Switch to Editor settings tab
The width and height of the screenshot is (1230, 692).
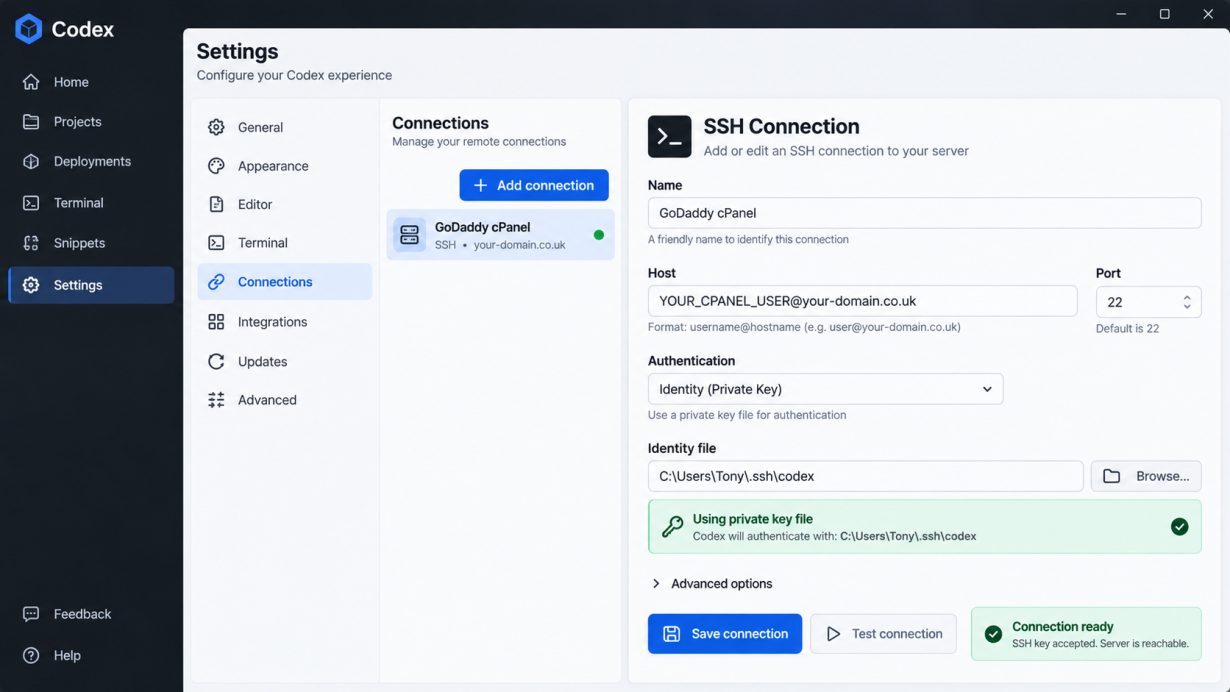[x=285, y=204]
